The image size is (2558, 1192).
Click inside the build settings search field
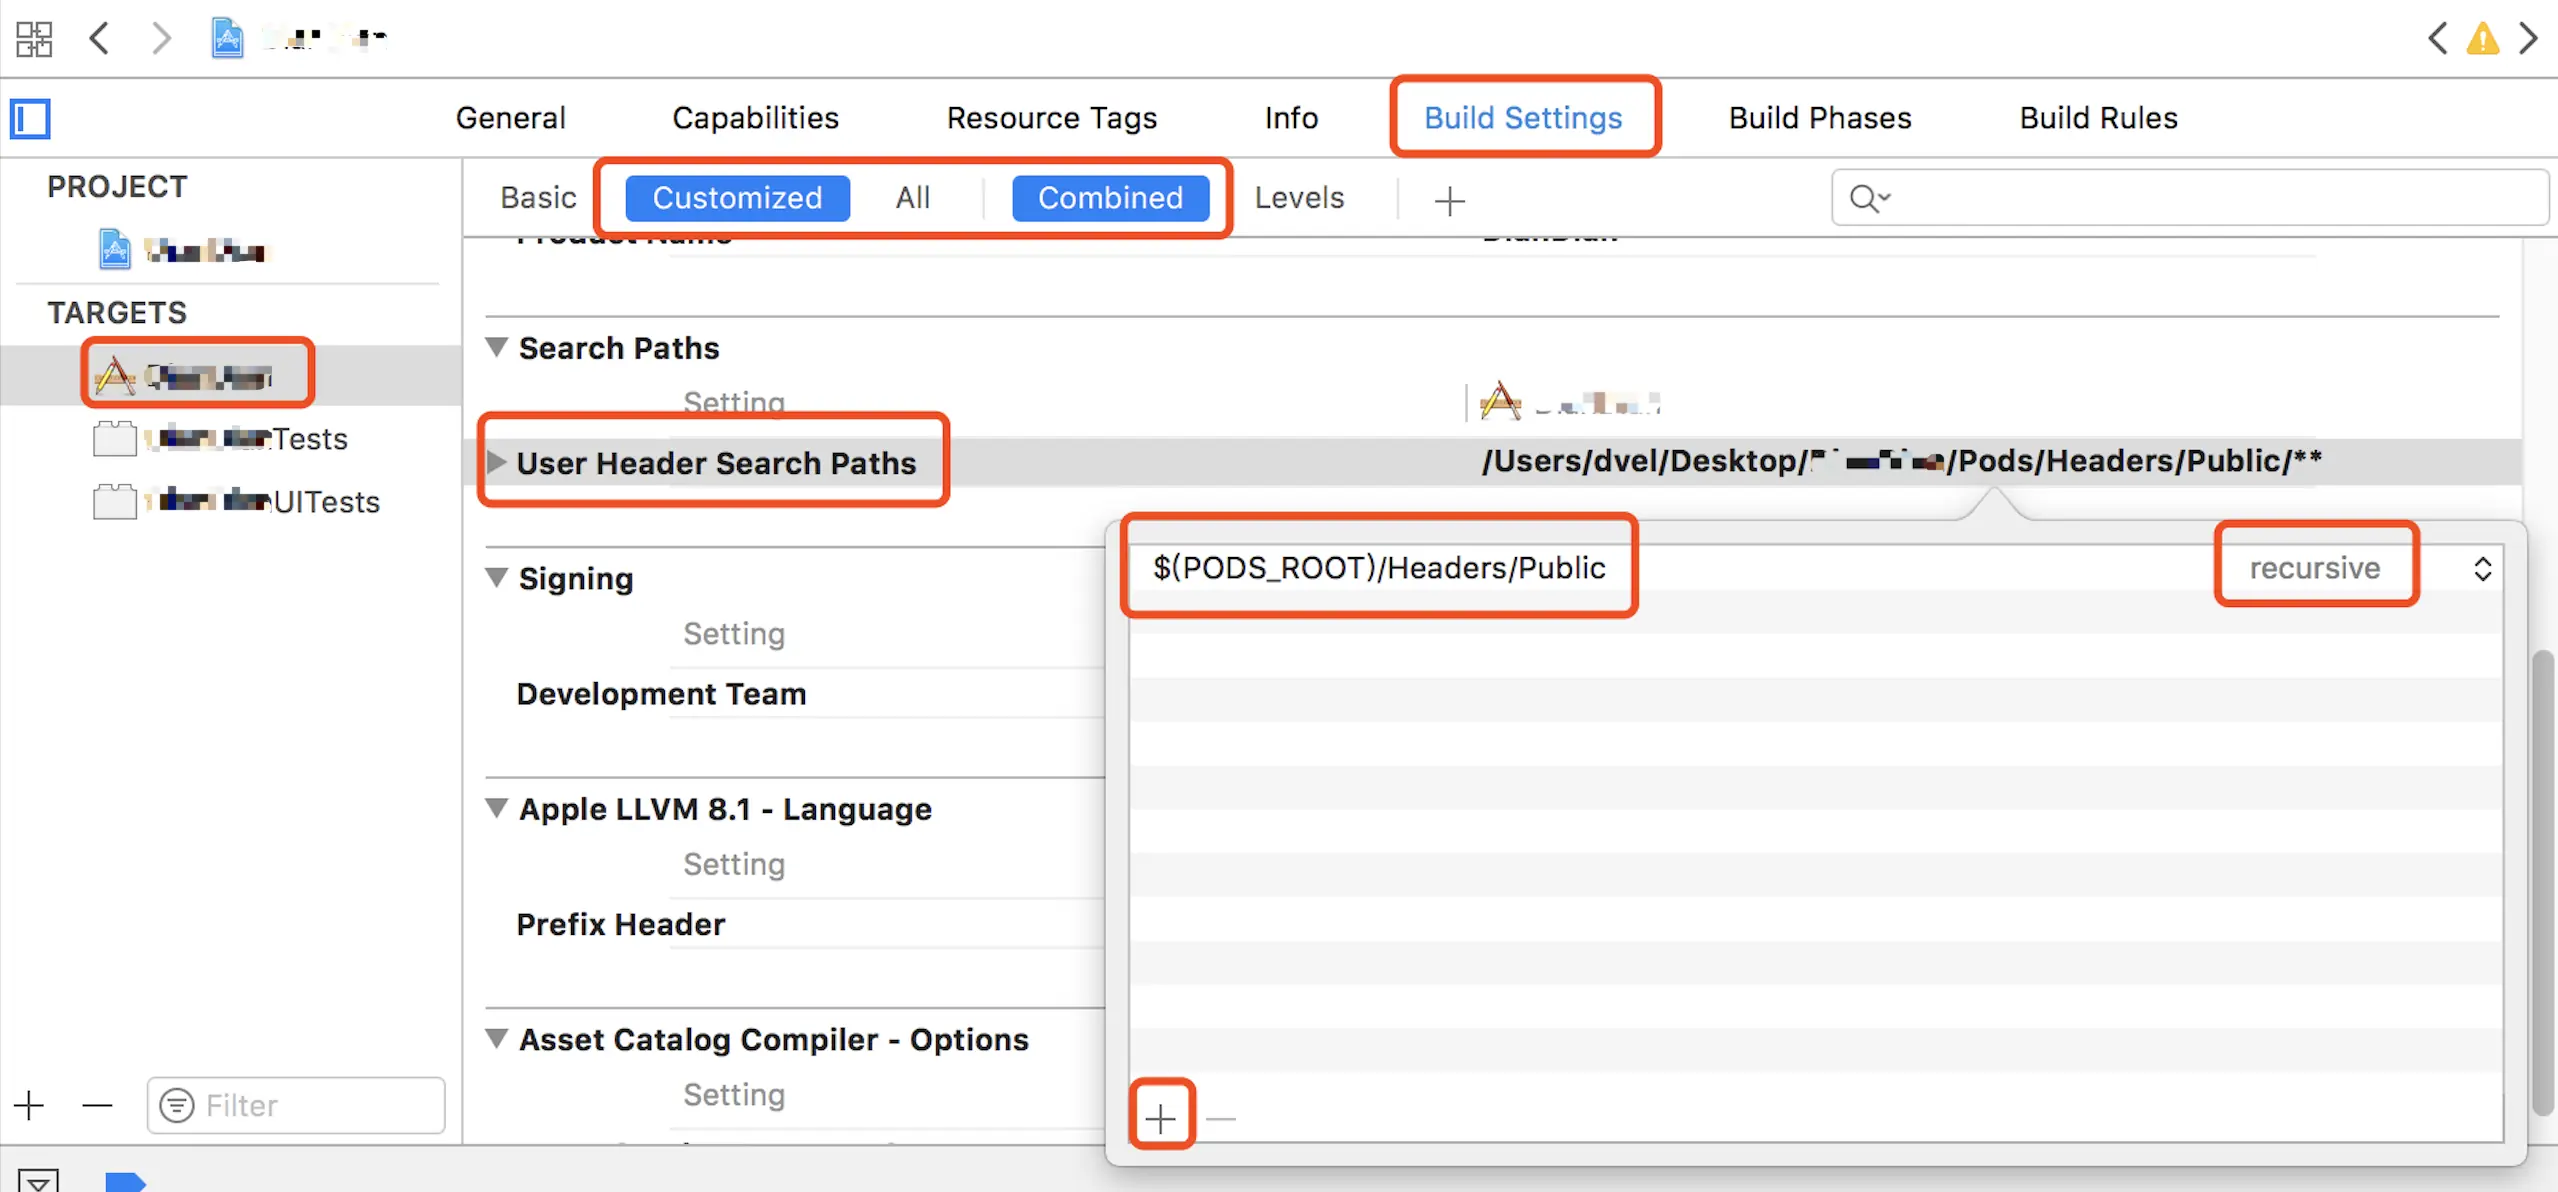pyautogui.click(x=2150, y=197)
